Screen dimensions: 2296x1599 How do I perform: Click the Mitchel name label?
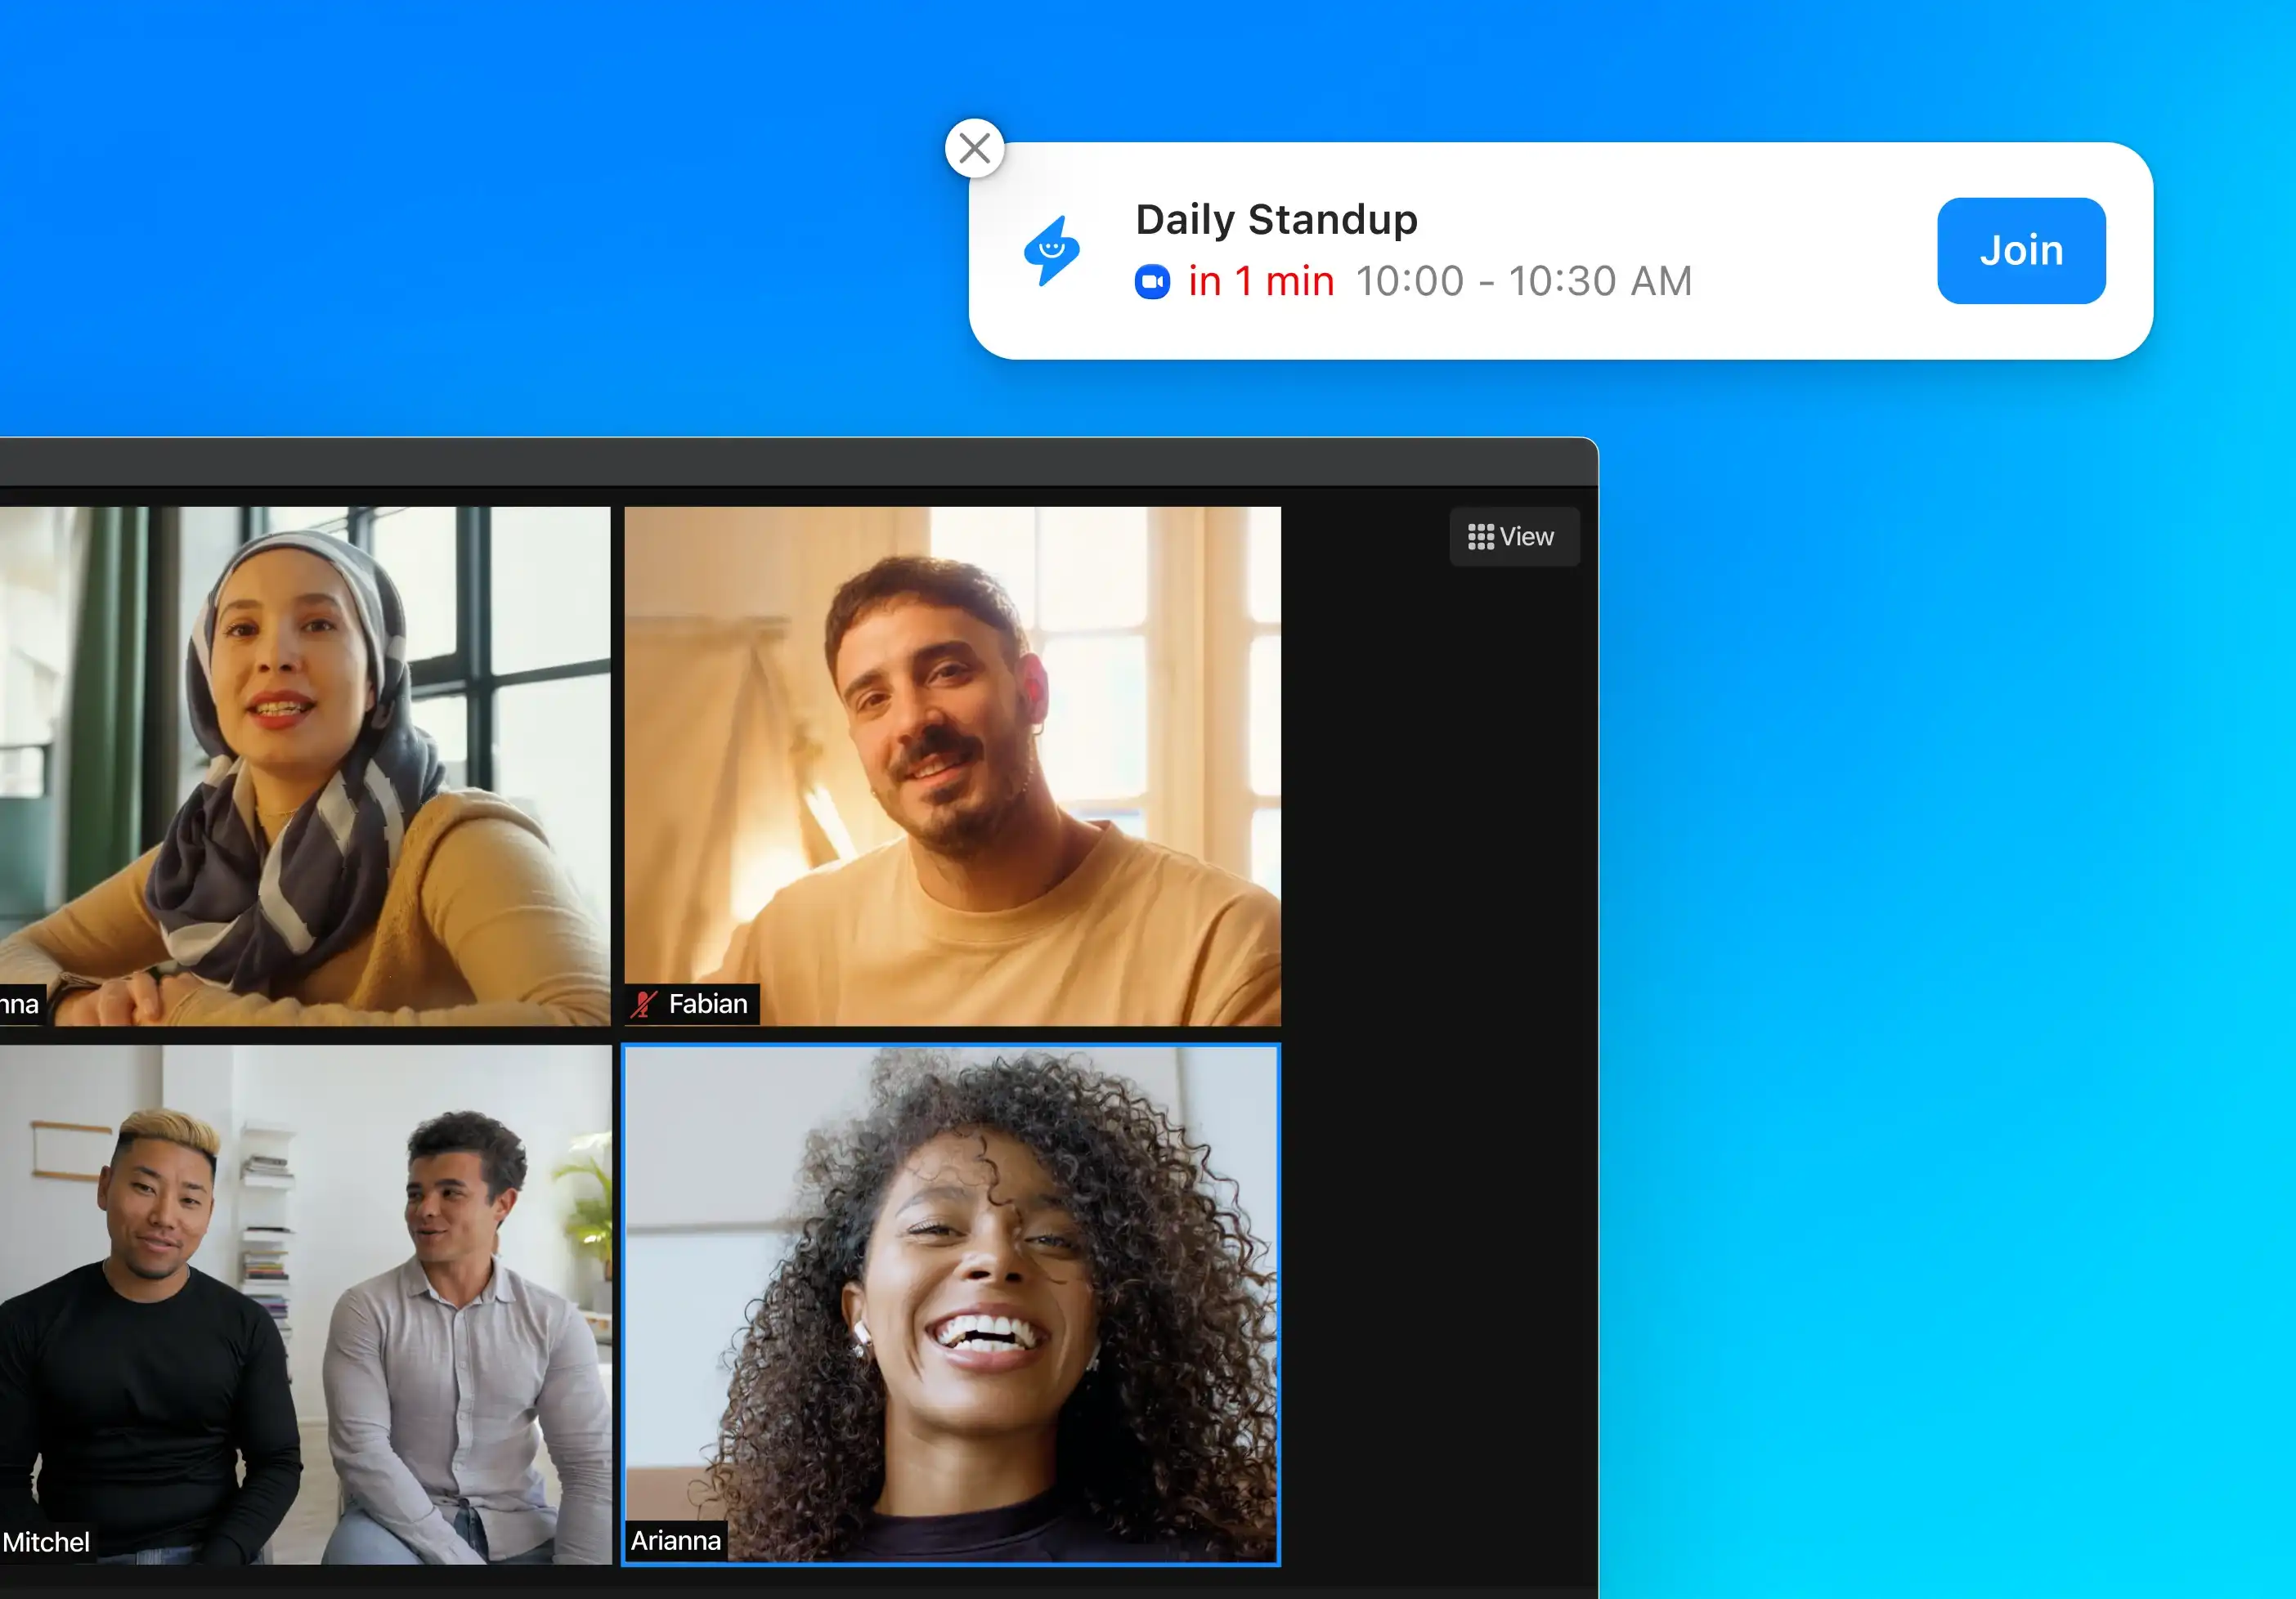click(46, 1542)
